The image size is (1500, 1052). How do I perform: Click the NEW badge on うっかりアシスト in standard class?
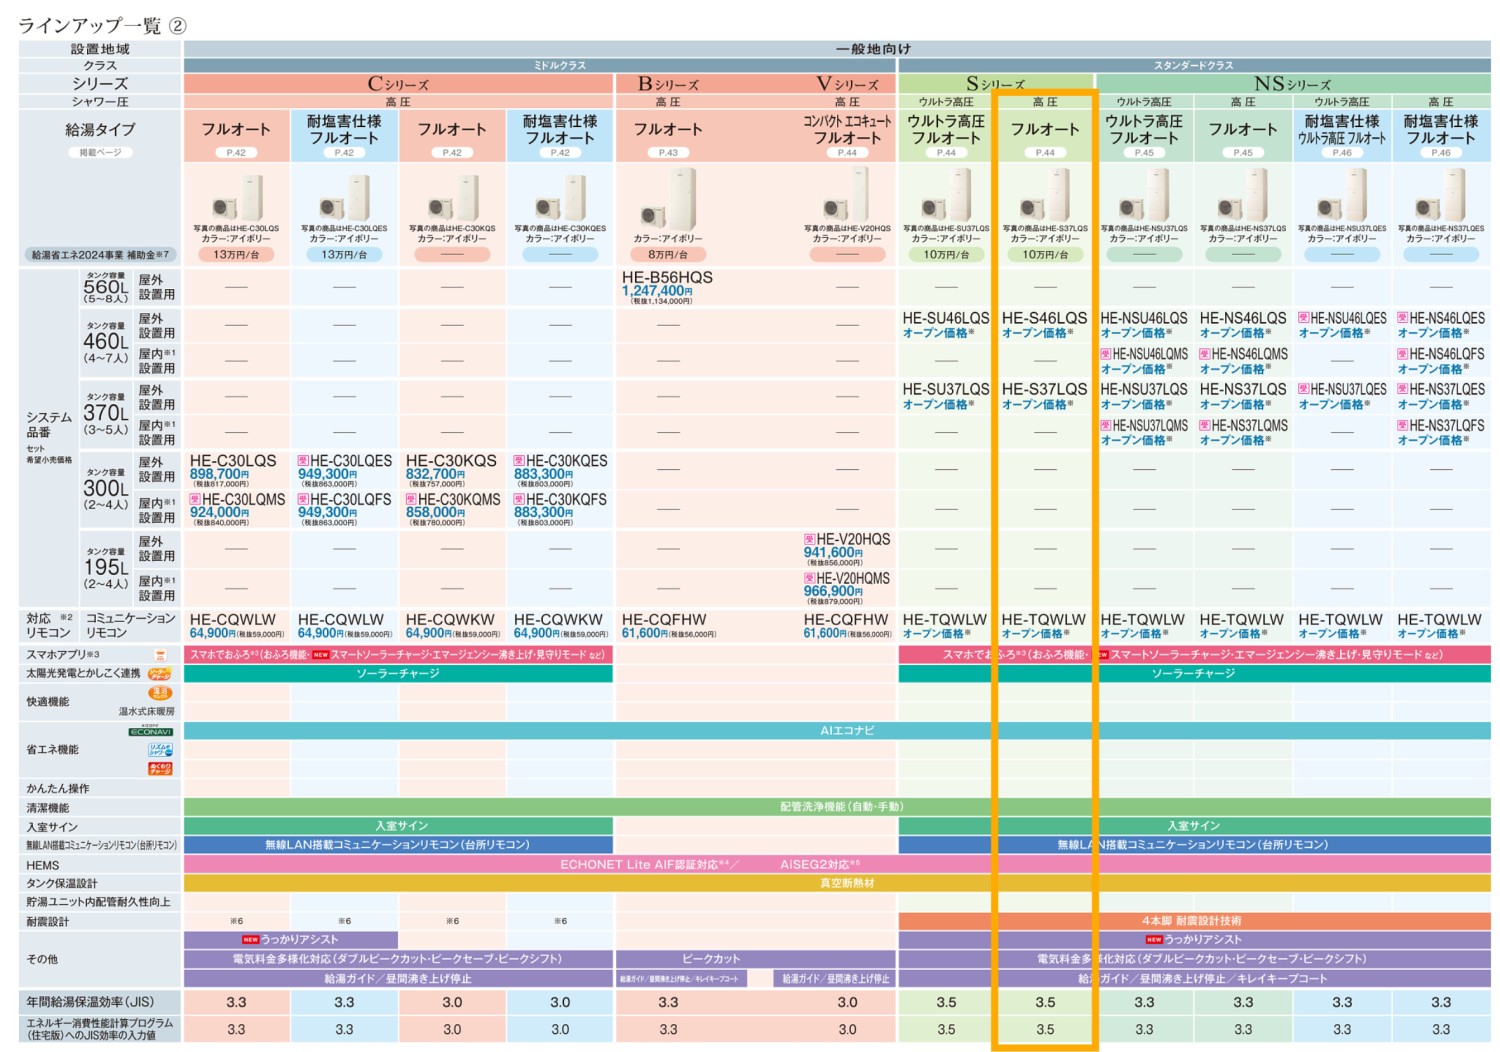point(1154,940)
